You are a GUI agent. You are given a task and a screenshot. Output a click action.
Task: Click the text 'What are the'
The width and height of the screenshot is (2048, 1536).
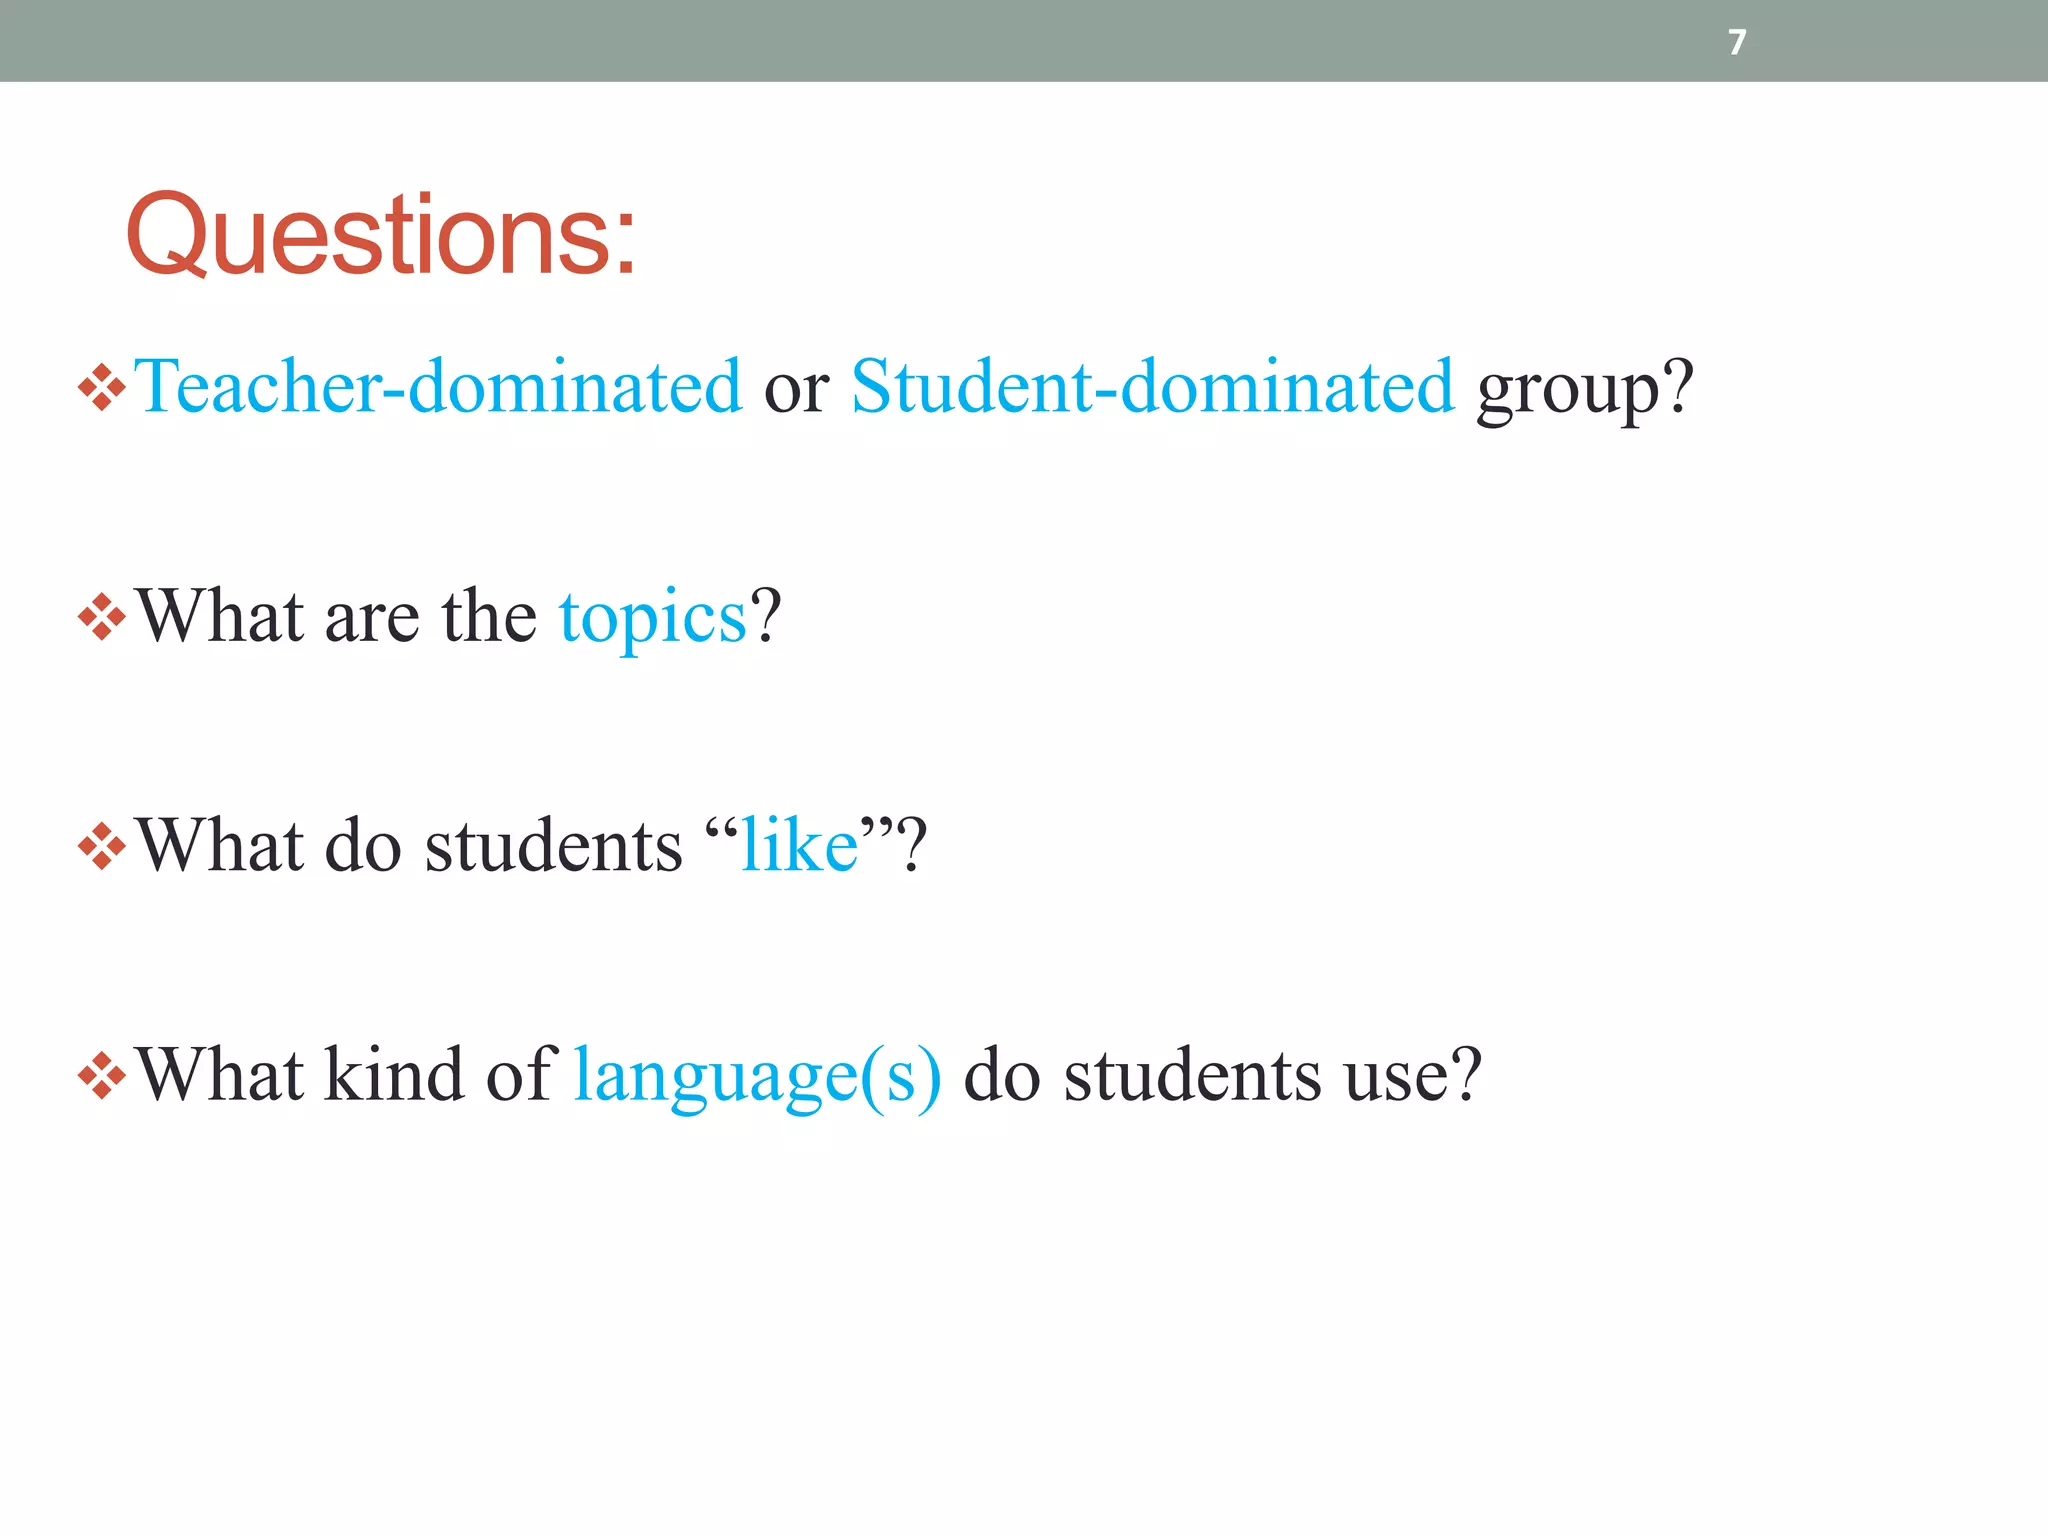[x=337, y=616]
